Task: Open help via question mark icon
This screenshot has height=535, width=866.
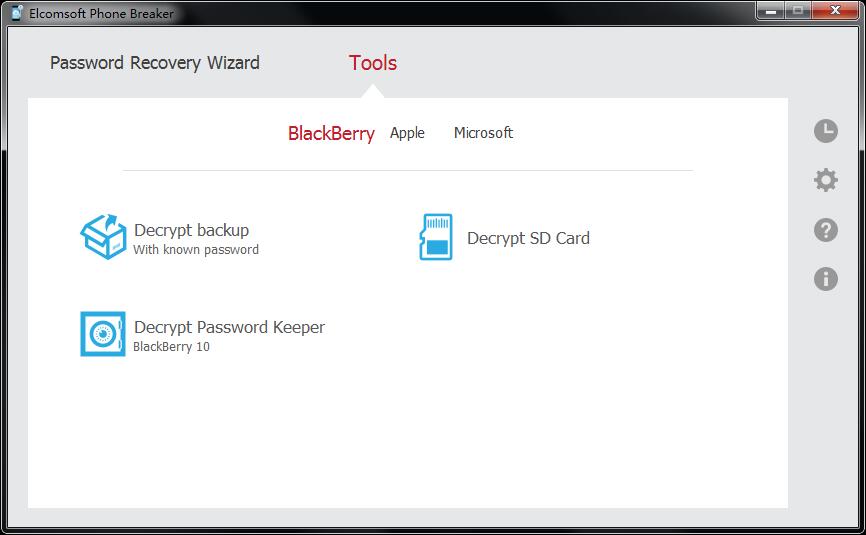Action: click(x=826, y=230)
